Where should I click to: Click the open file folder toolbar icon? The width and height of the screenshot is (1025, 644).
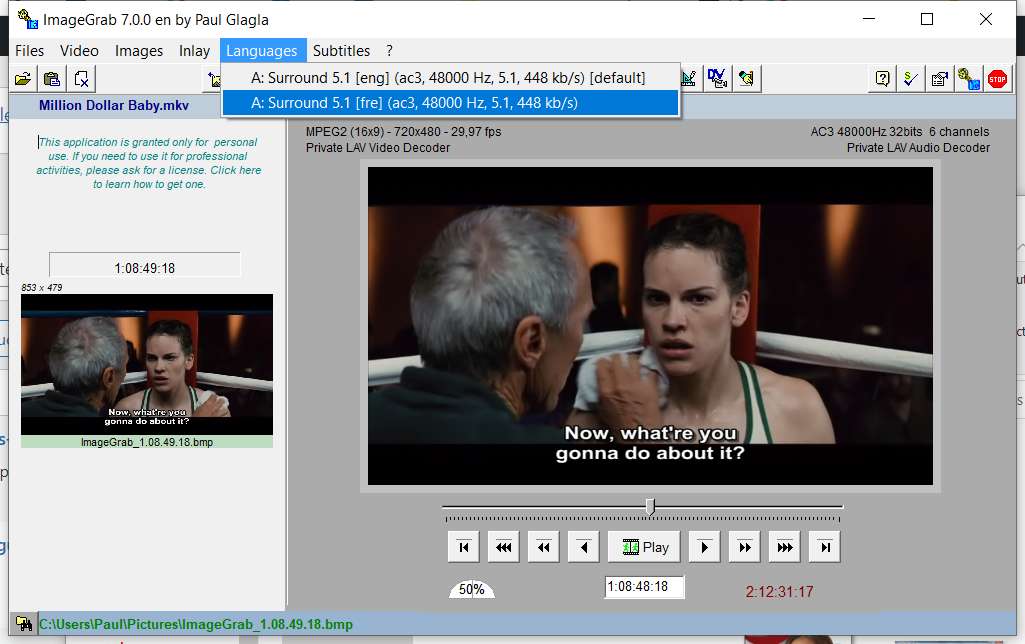[x=23, y=79]
